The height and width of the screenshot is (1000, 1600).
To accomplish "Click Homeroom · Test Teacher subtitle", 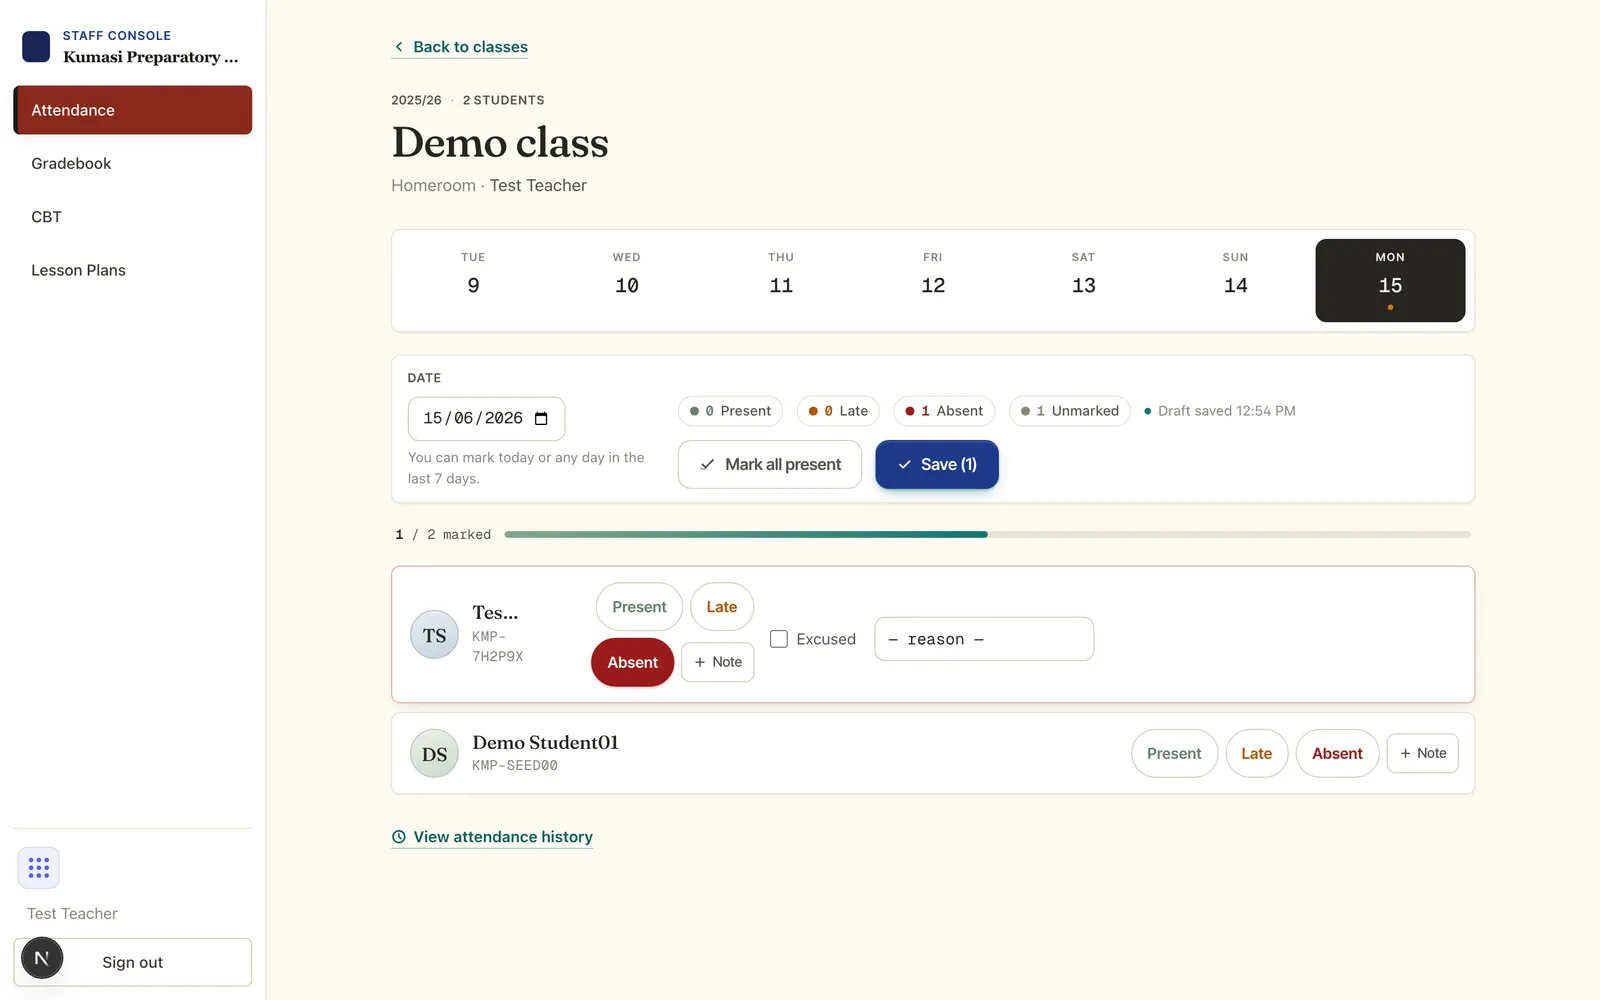I will click(489, 185).
